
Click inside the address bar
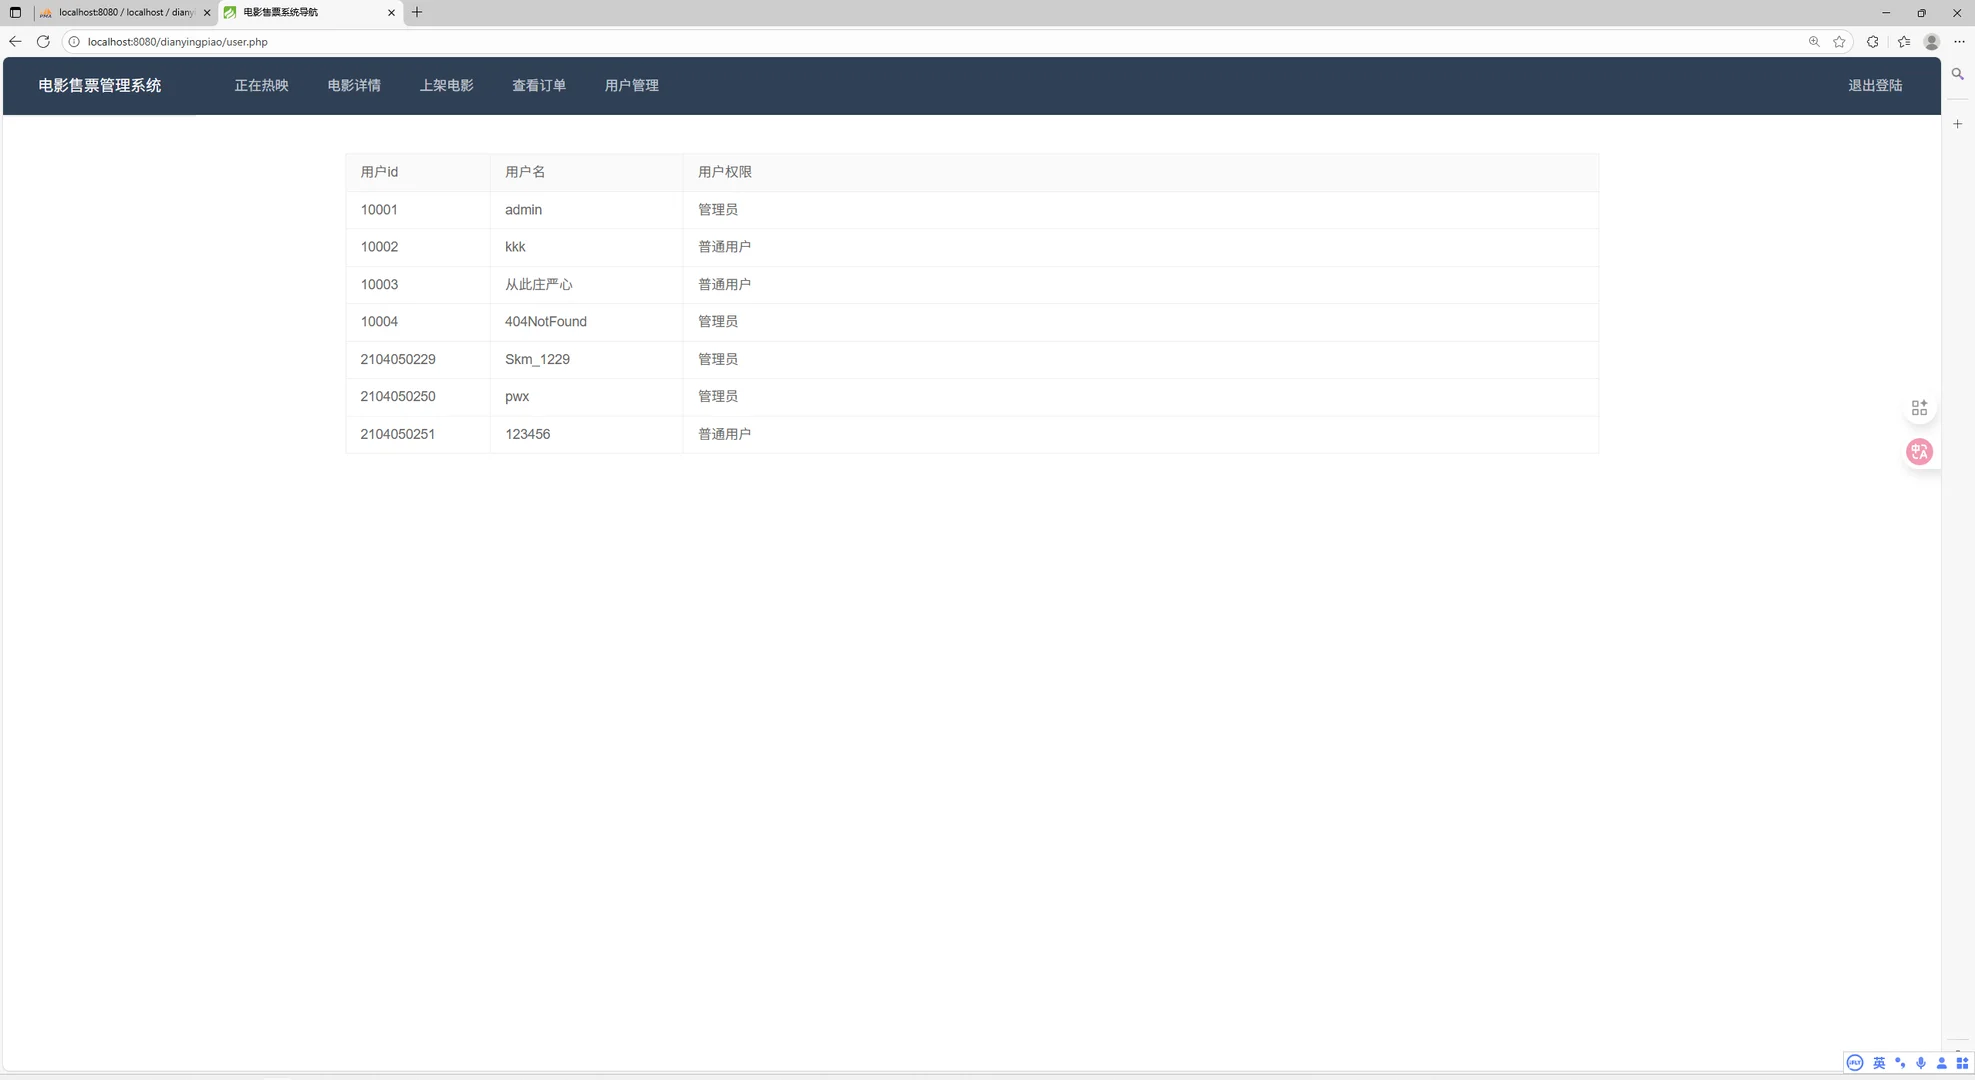click(400, 42)
